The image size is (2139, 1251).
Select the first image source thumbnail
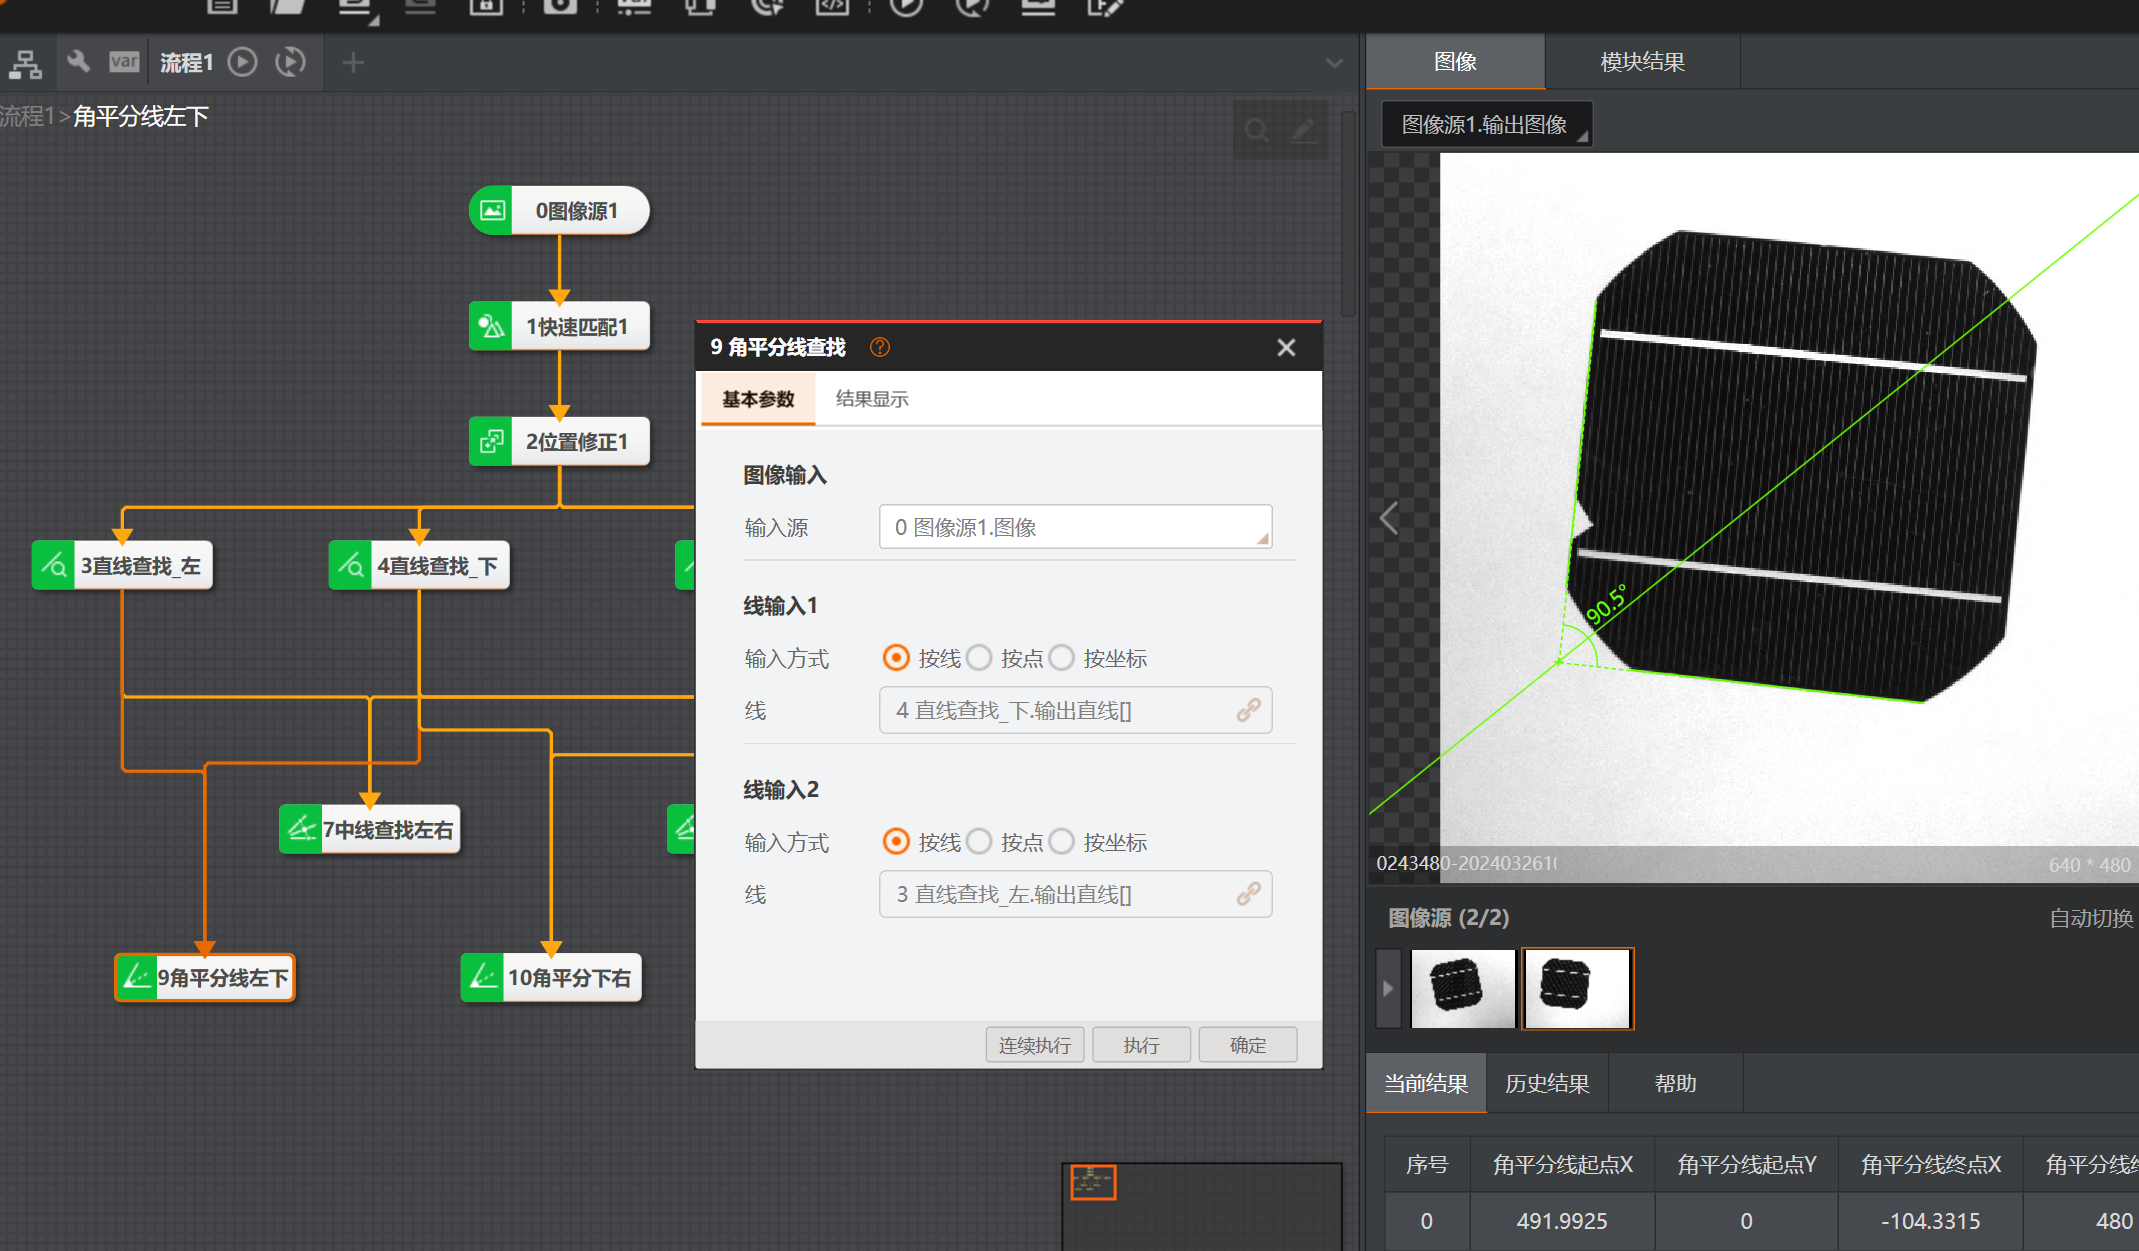click(1461, 988)
